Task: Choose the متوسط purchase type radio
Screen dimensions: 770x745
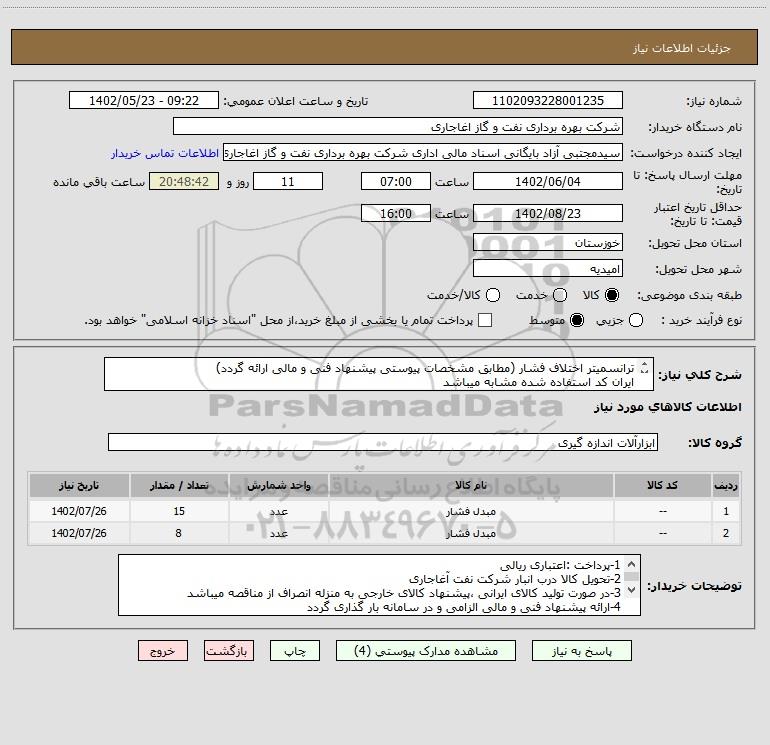Action: [x=577, y=320]
